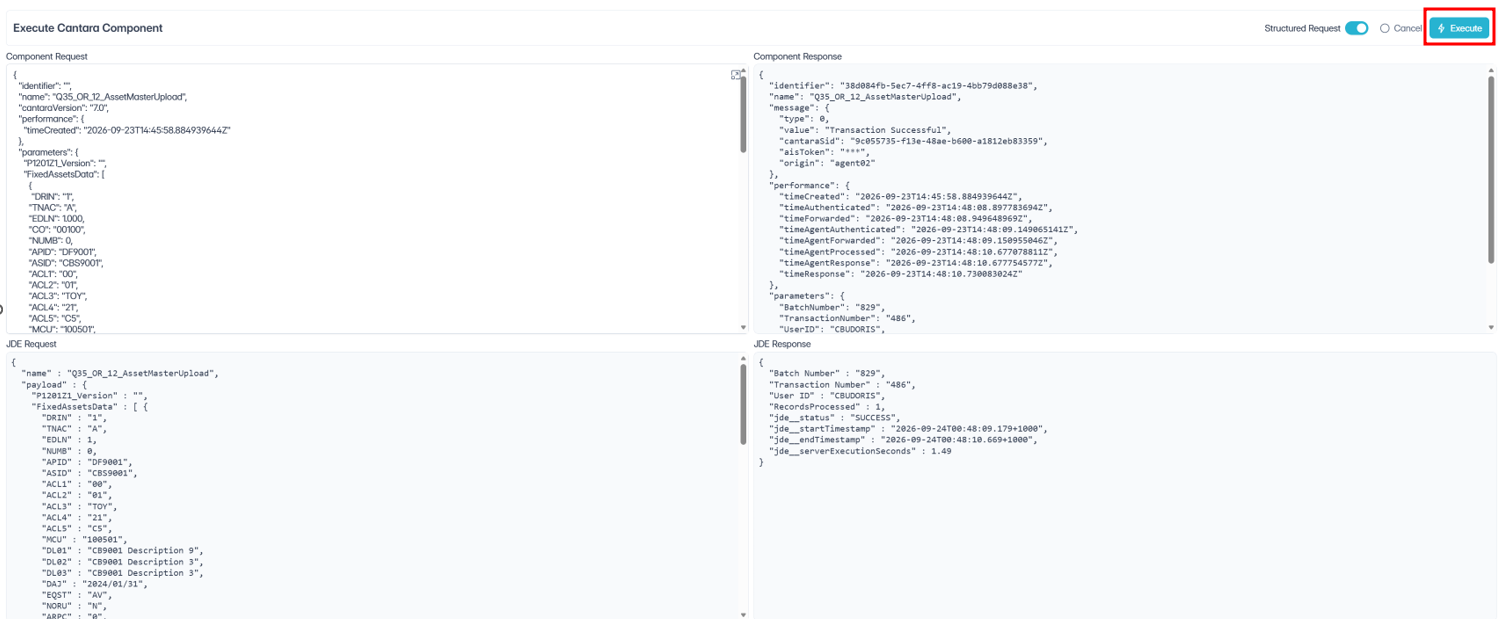Click the "timeForwarded" line
The width and height of the screenshot is (1500, 619).
coord(905,218)
